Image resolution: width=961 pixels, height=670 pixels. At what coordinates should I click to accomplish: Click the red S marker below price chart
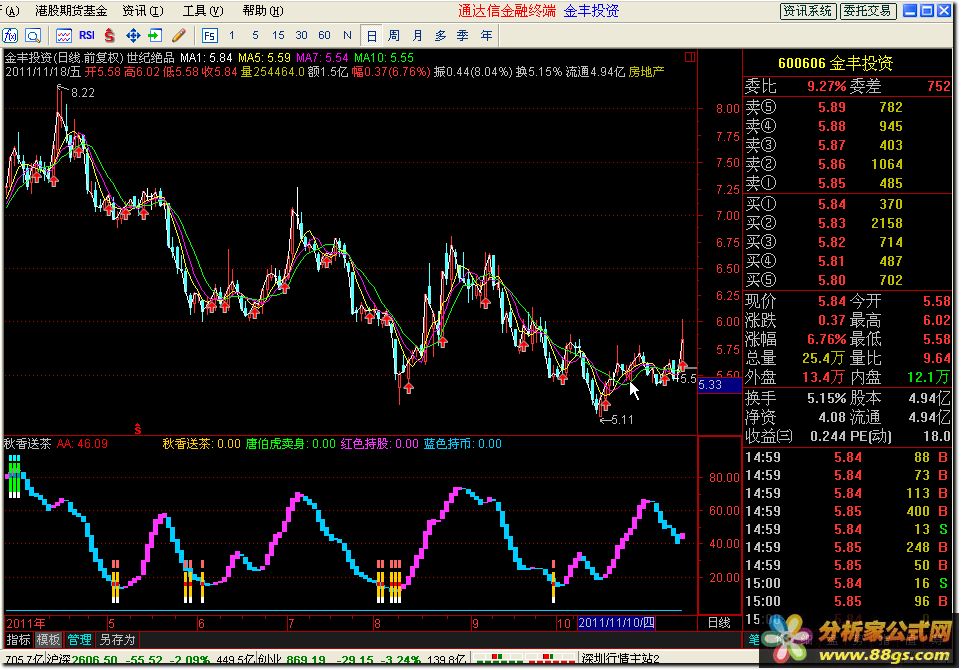pyautogui.click(x=138, y=428)
